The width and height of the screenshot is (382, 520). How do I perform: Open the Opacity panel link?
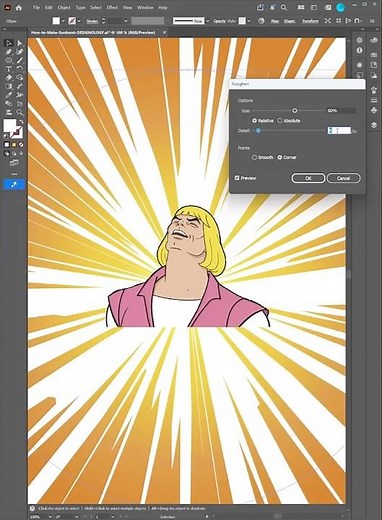219,21
